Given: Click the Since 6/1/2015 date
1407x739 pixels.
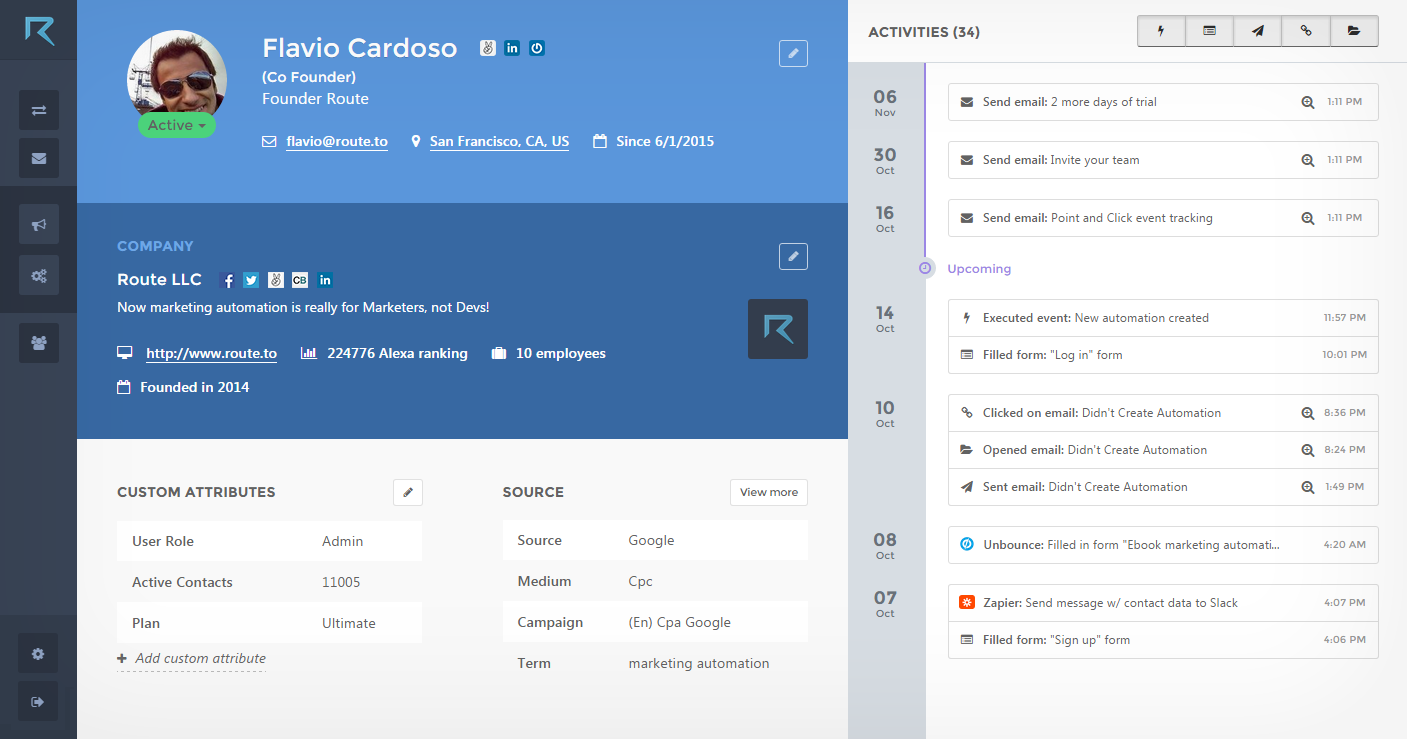Looking at the screenshot, I should (x=665, y=142).
